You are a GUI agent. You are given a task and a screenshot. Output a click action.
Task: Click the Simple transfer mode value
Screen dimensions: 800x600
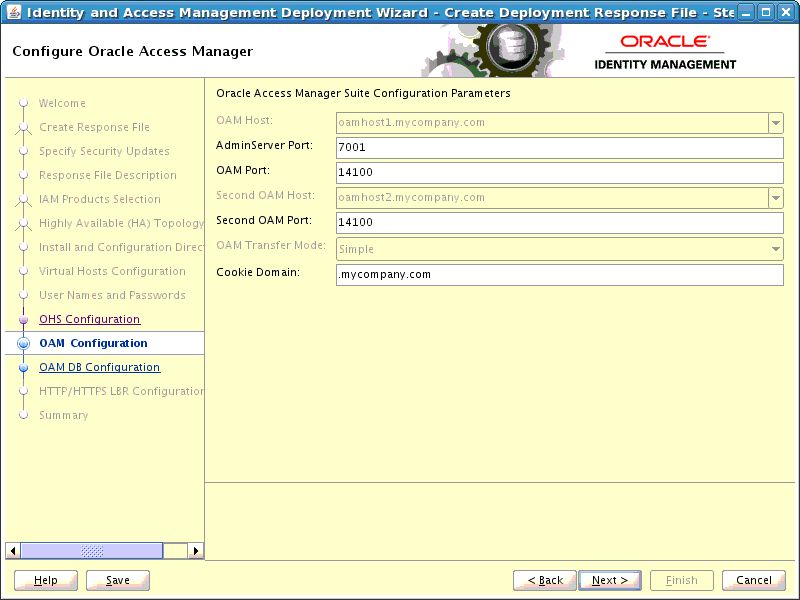pos(356,249)
